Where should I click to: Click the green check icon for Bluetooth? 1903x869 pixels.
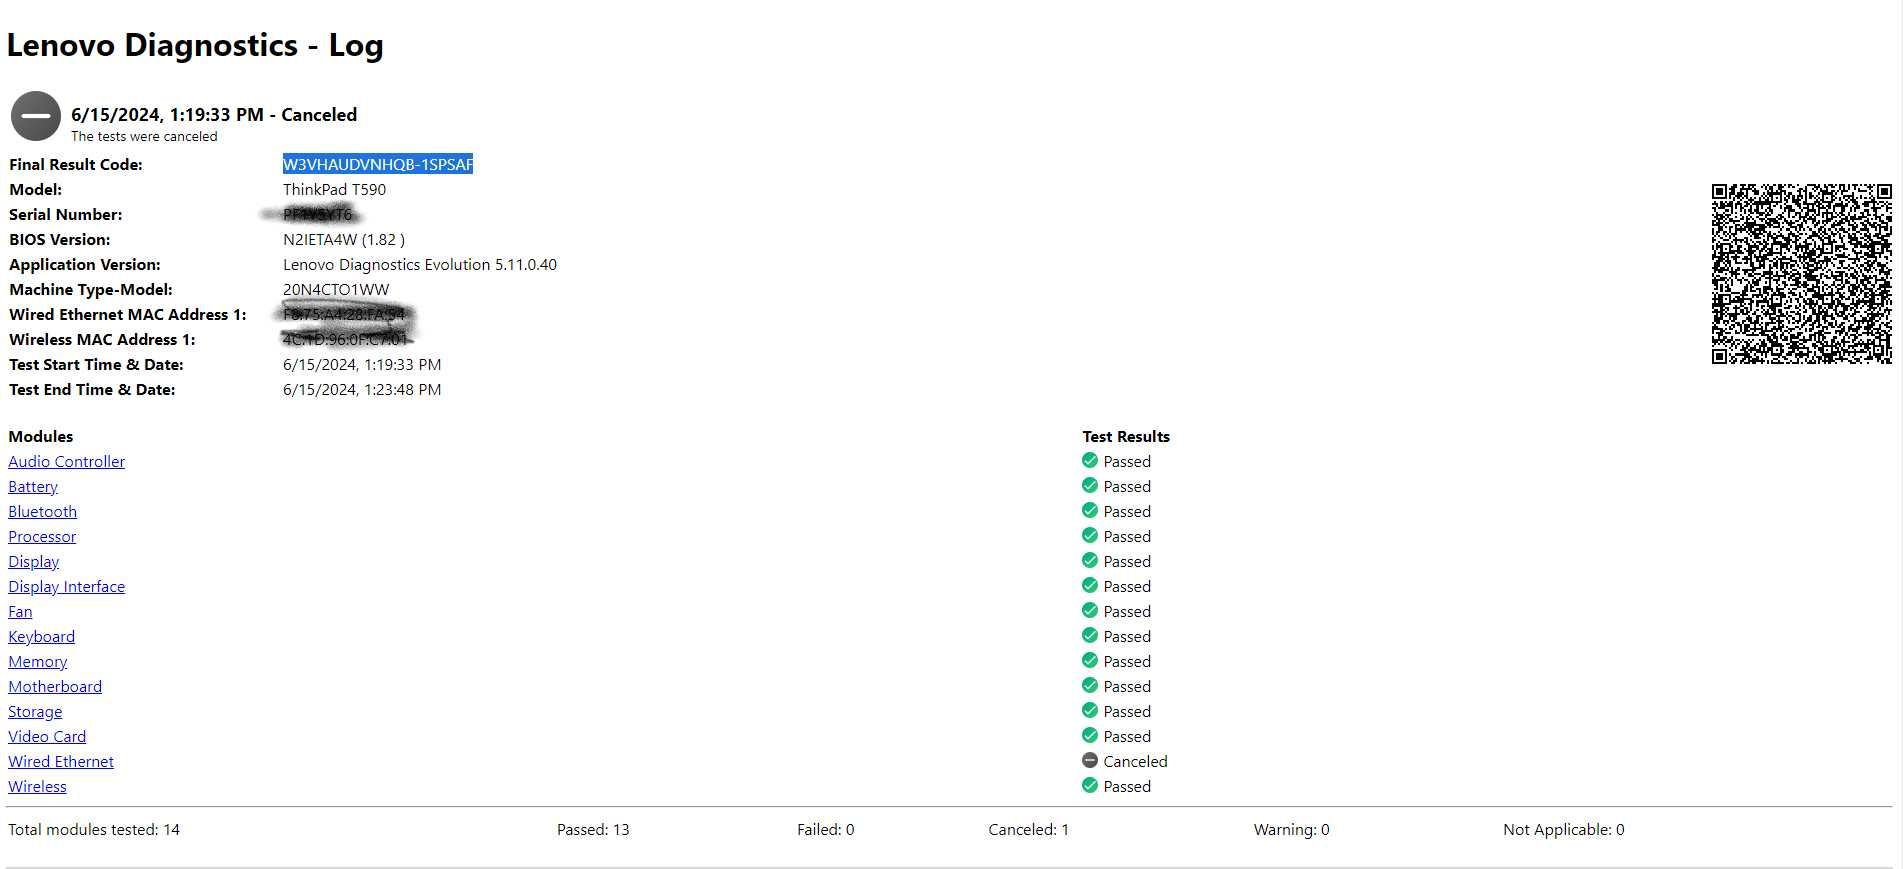(x=1090, y=510)
